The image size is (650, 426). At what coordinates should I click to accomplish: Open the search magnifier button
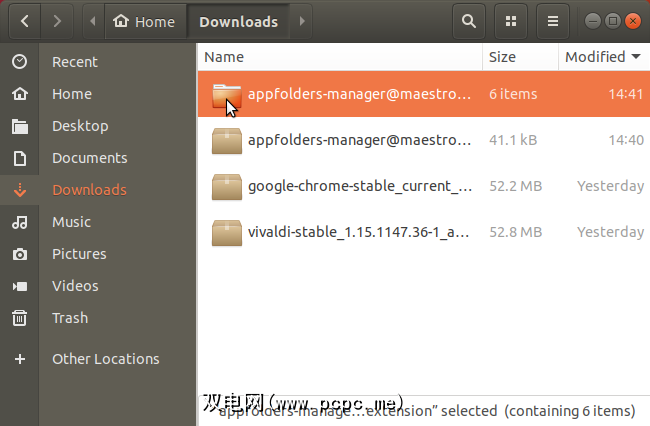[469, 21]
